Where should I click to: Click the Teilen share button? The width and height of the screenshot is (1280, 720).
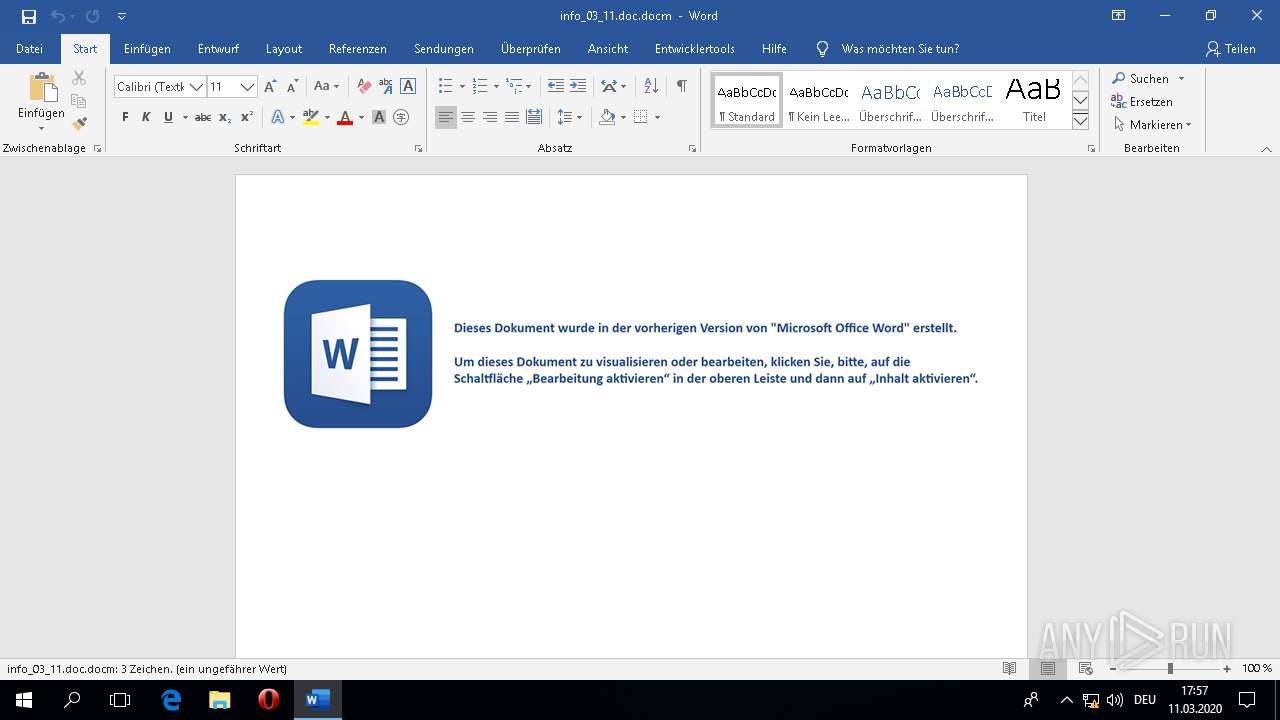[1231, 49]
